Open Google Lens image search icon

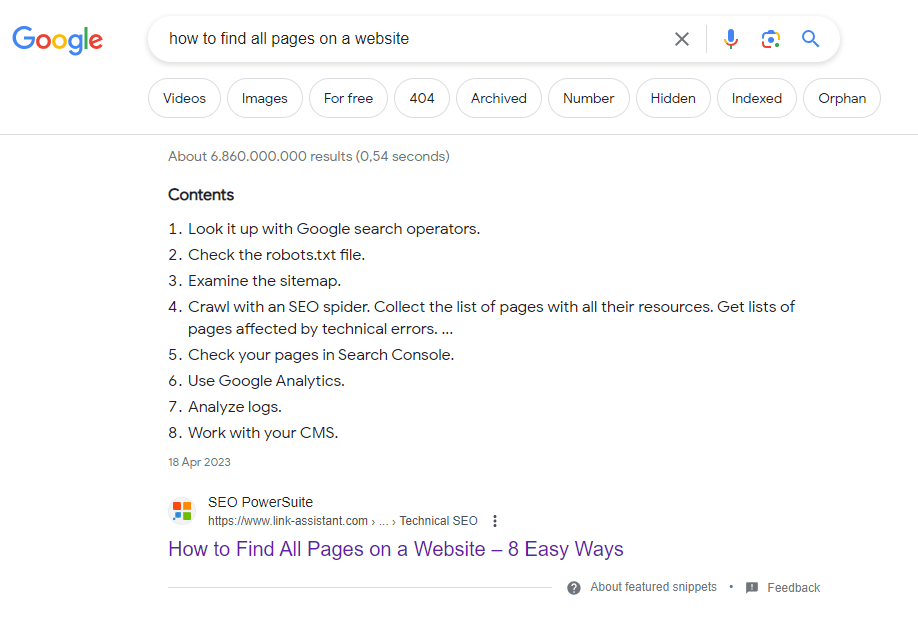(770, 39)
